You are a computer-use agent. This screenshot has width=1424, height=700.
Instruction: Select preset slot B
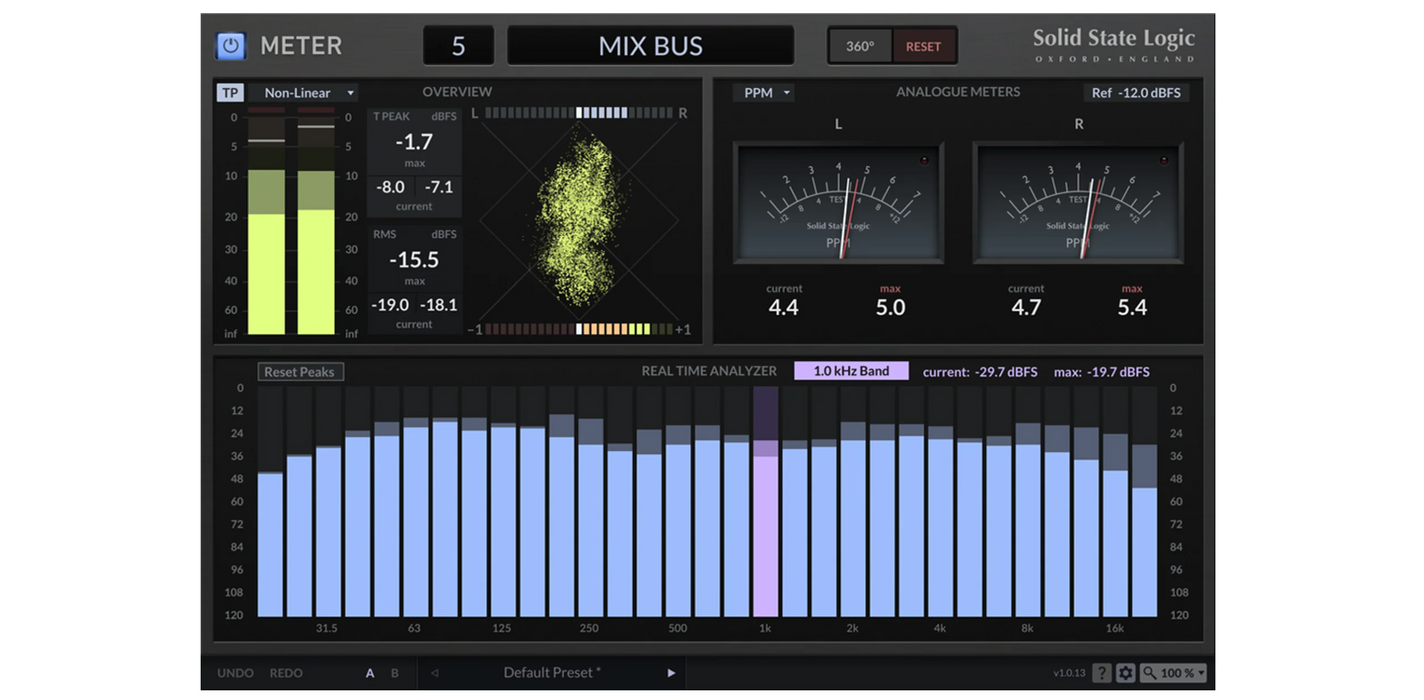click(x=395, y=673)
